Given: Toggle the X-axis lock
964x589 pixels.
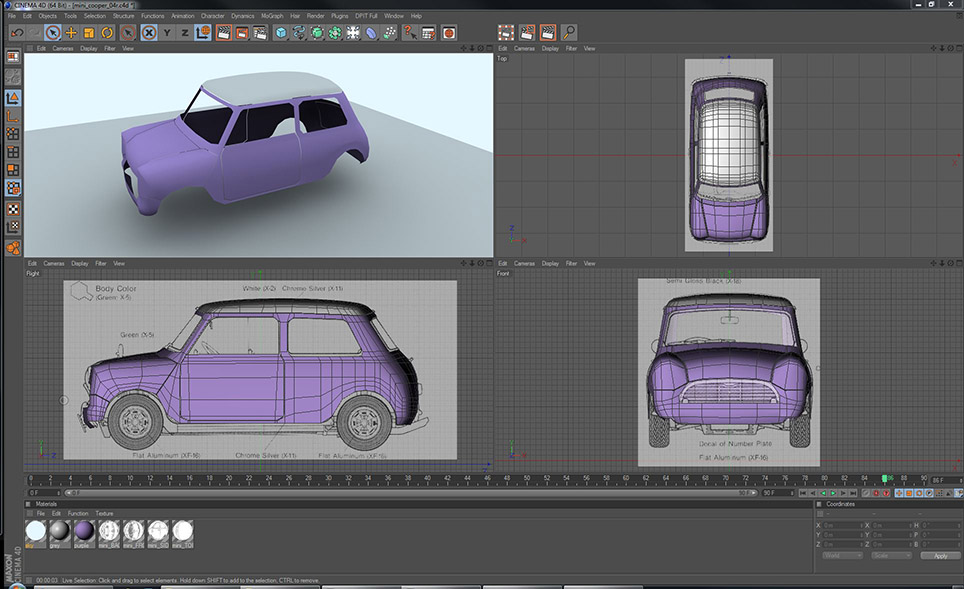Looking at the screenshot, I should click(148, 33).
